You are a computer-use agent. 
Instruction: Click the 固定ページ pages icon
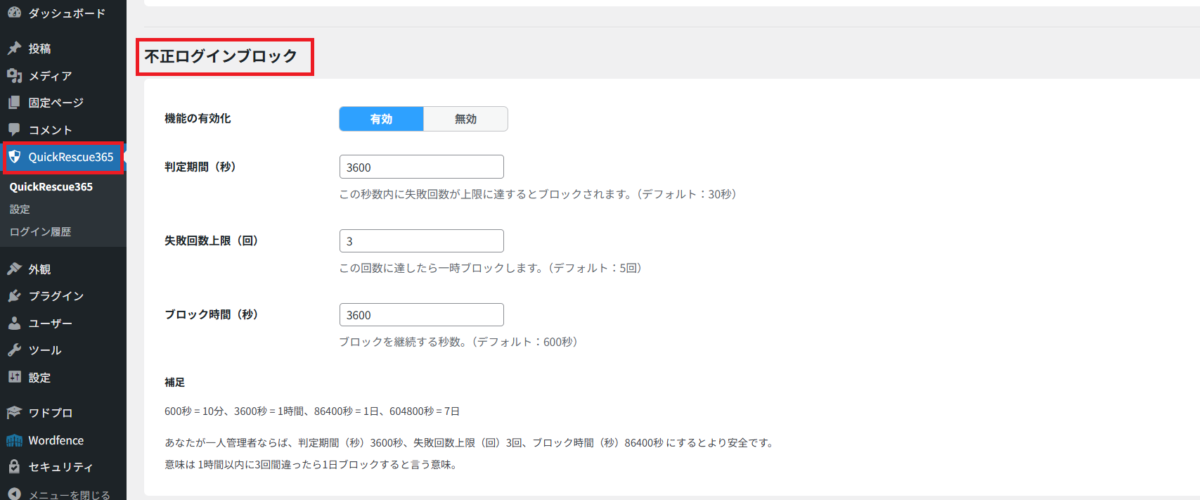pos(14,103)
